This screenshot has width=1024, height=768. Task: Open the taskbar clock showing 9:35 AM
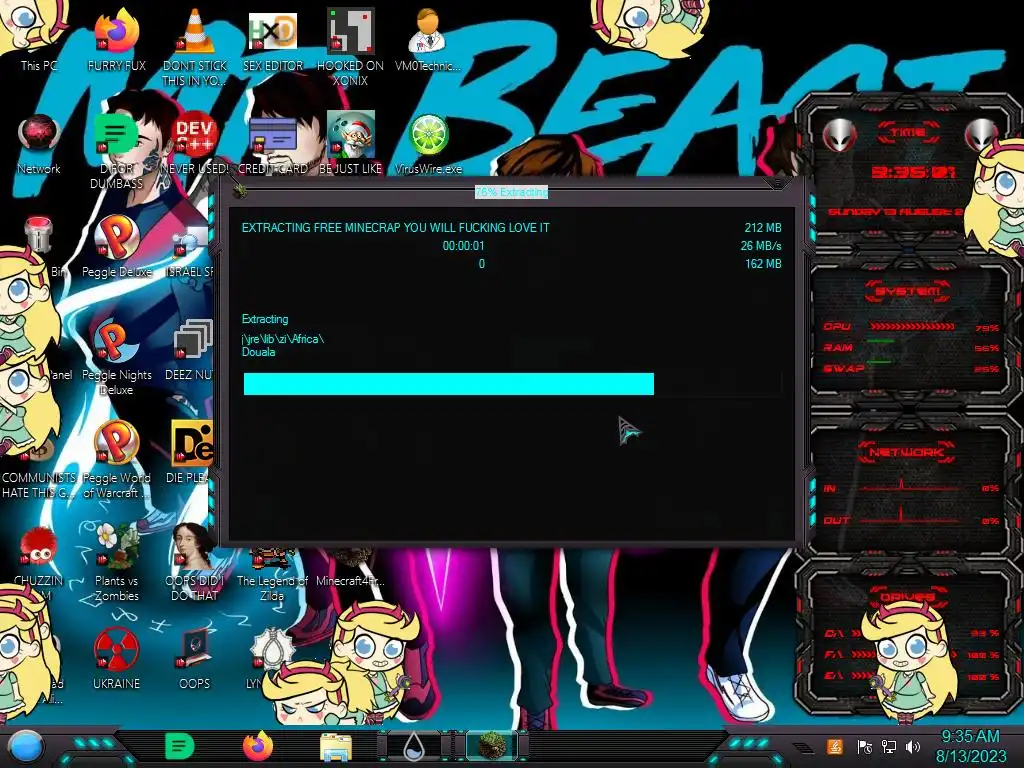(970, 746)
